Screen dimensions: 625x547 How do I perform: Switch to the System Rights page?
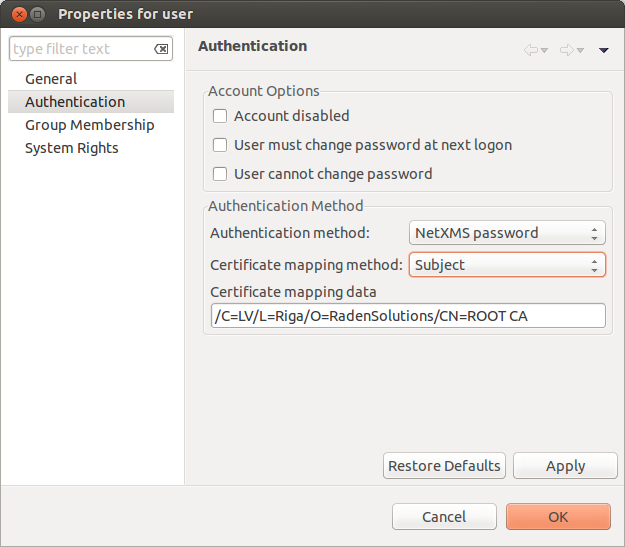[72, 148]
